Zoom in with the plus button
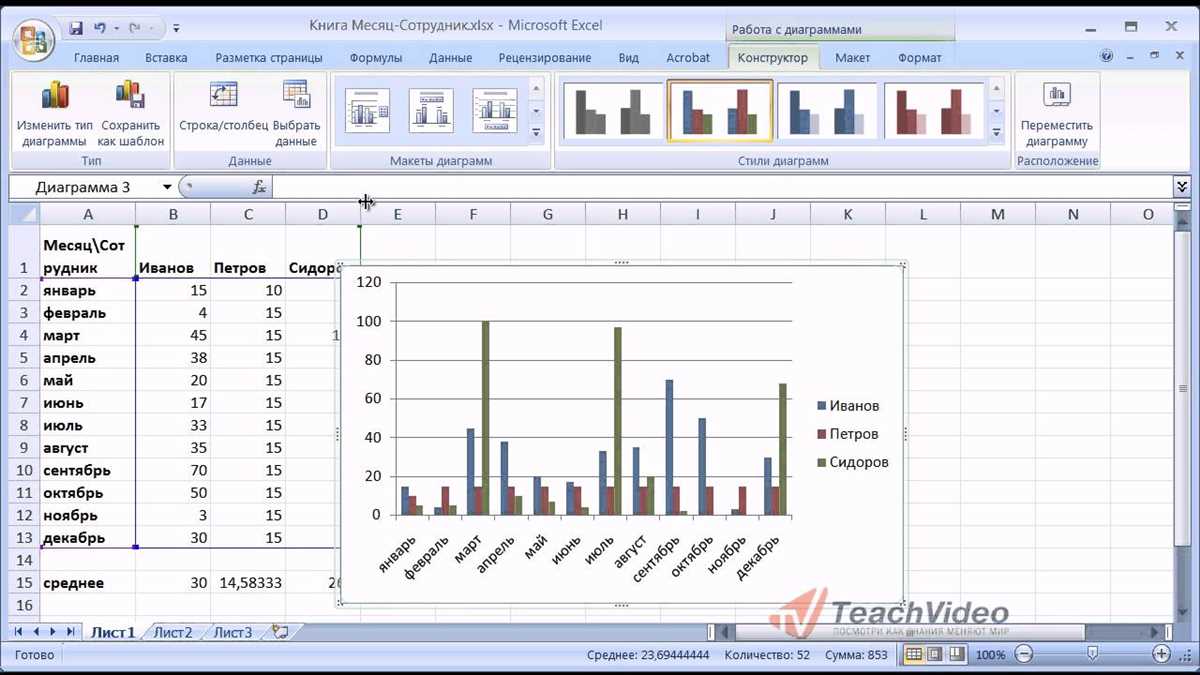The width and height of the screenshot is (1200, 675). 1161,654
